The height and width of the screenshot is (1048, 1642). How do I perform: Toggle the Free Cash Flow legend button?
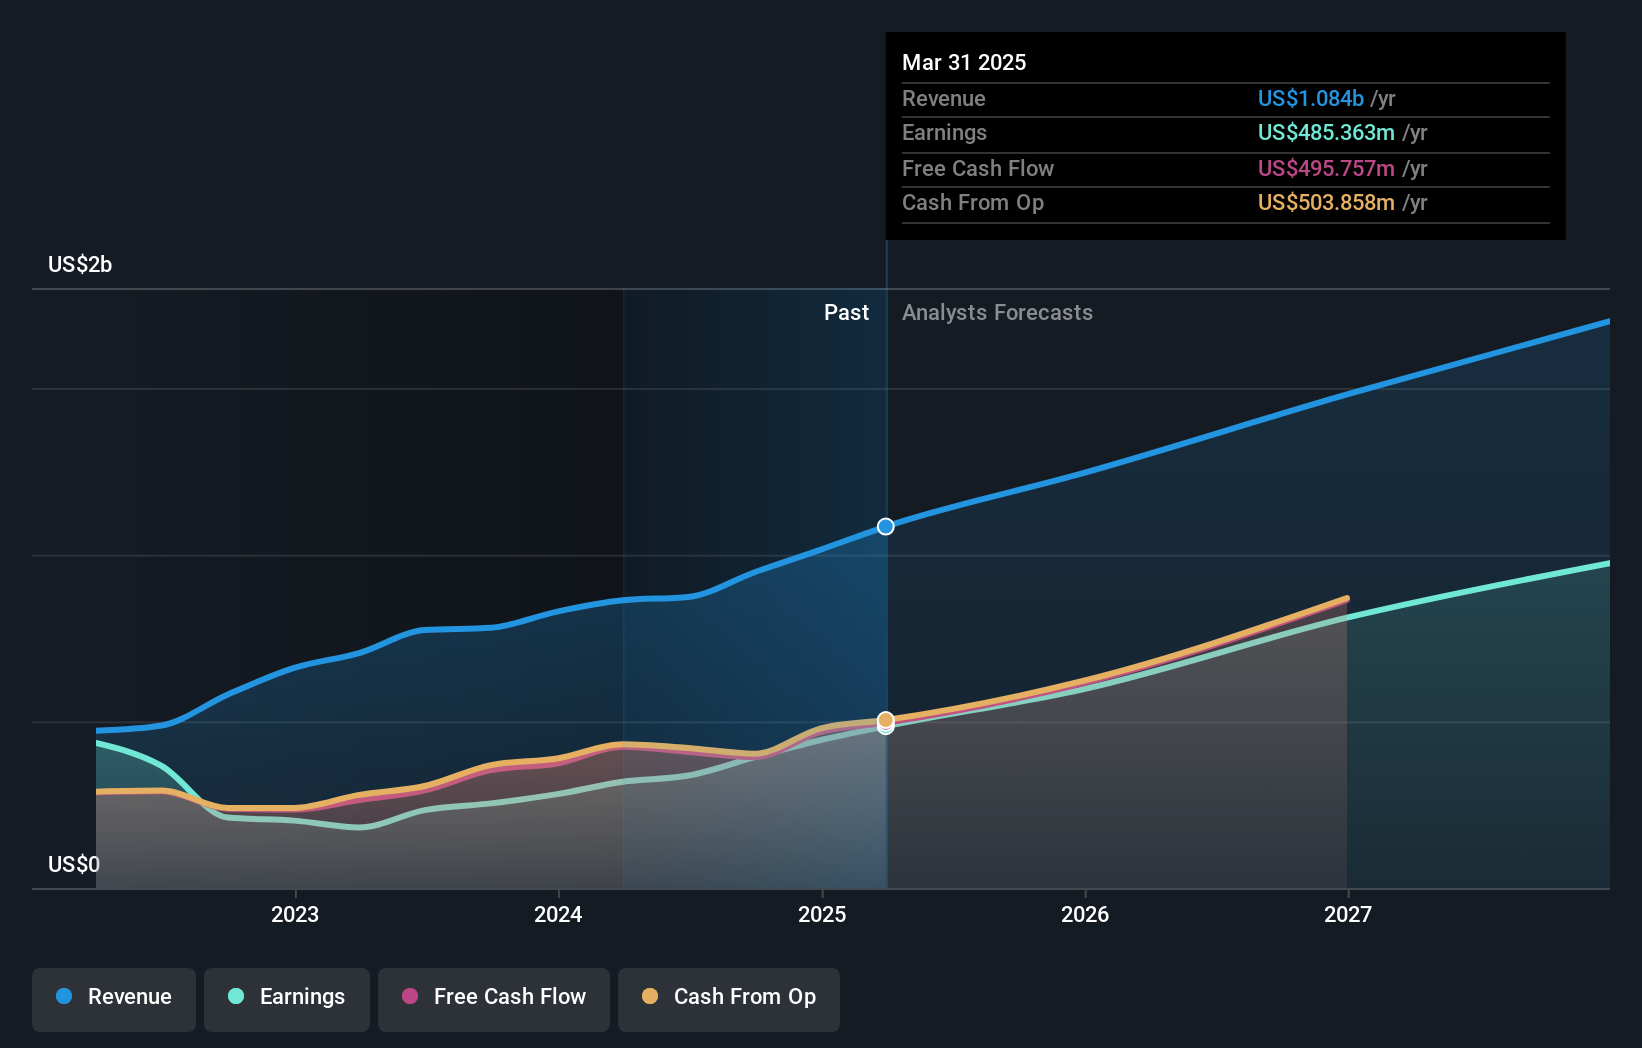(494, 999)
